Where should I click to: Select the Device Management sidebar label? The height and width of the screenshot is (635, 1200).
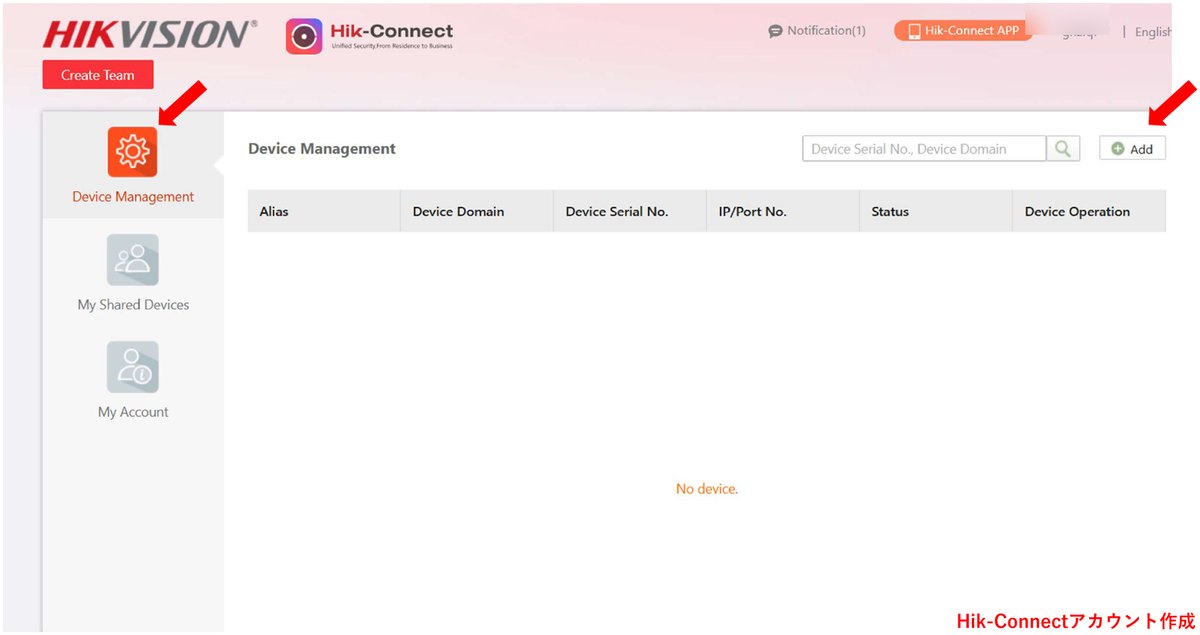coord(133,197)
